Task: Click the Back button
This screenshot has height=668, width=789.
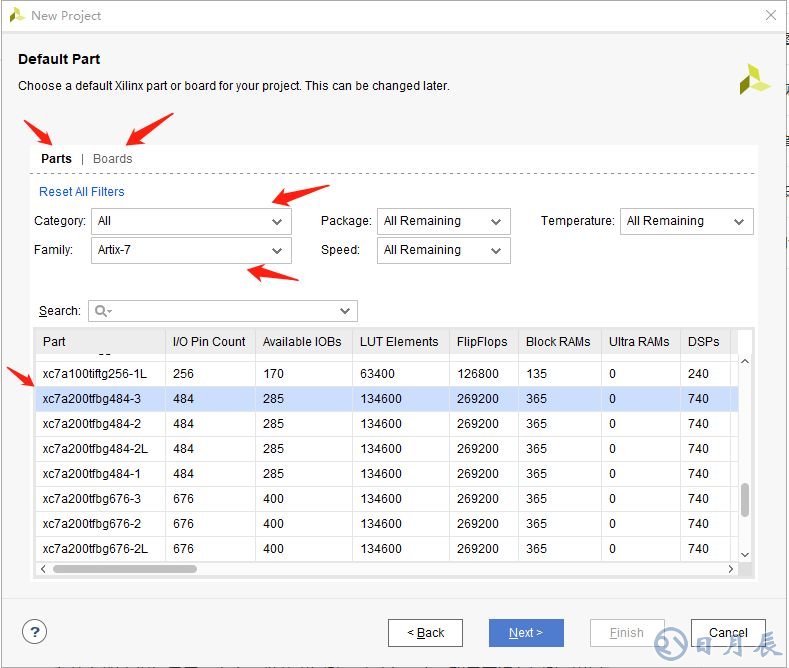Action: coord(425,633)
